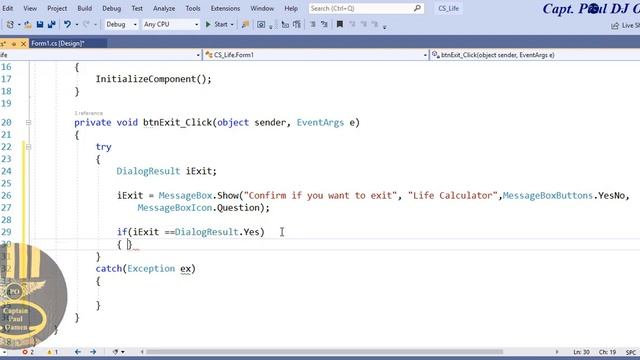640x360 pixels.
Task: Click the decrease indent icon
Action: click(x=313, y=24)
